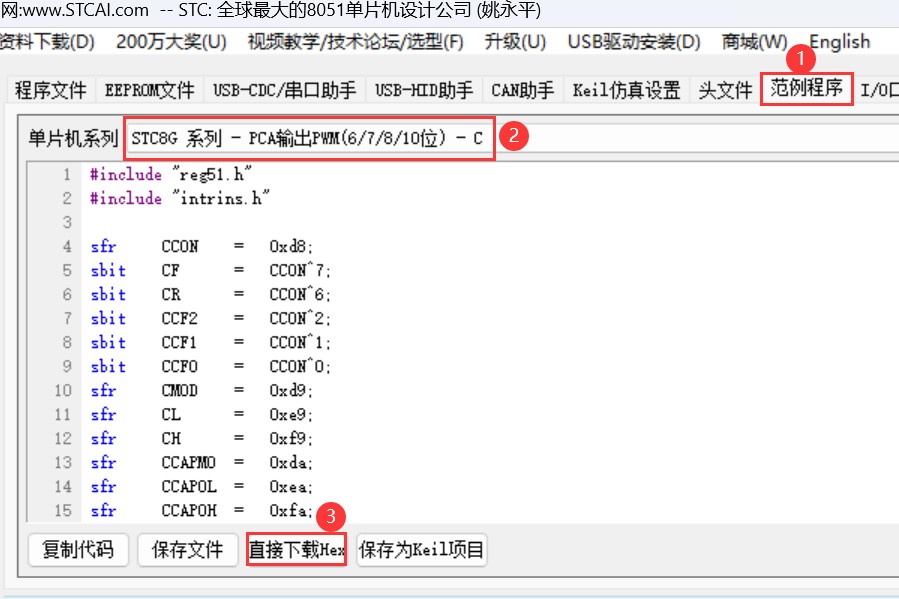The height and width of the screenshot is (599, 899).
Task: Click the value 0xd8 in code
Action: 288,246
